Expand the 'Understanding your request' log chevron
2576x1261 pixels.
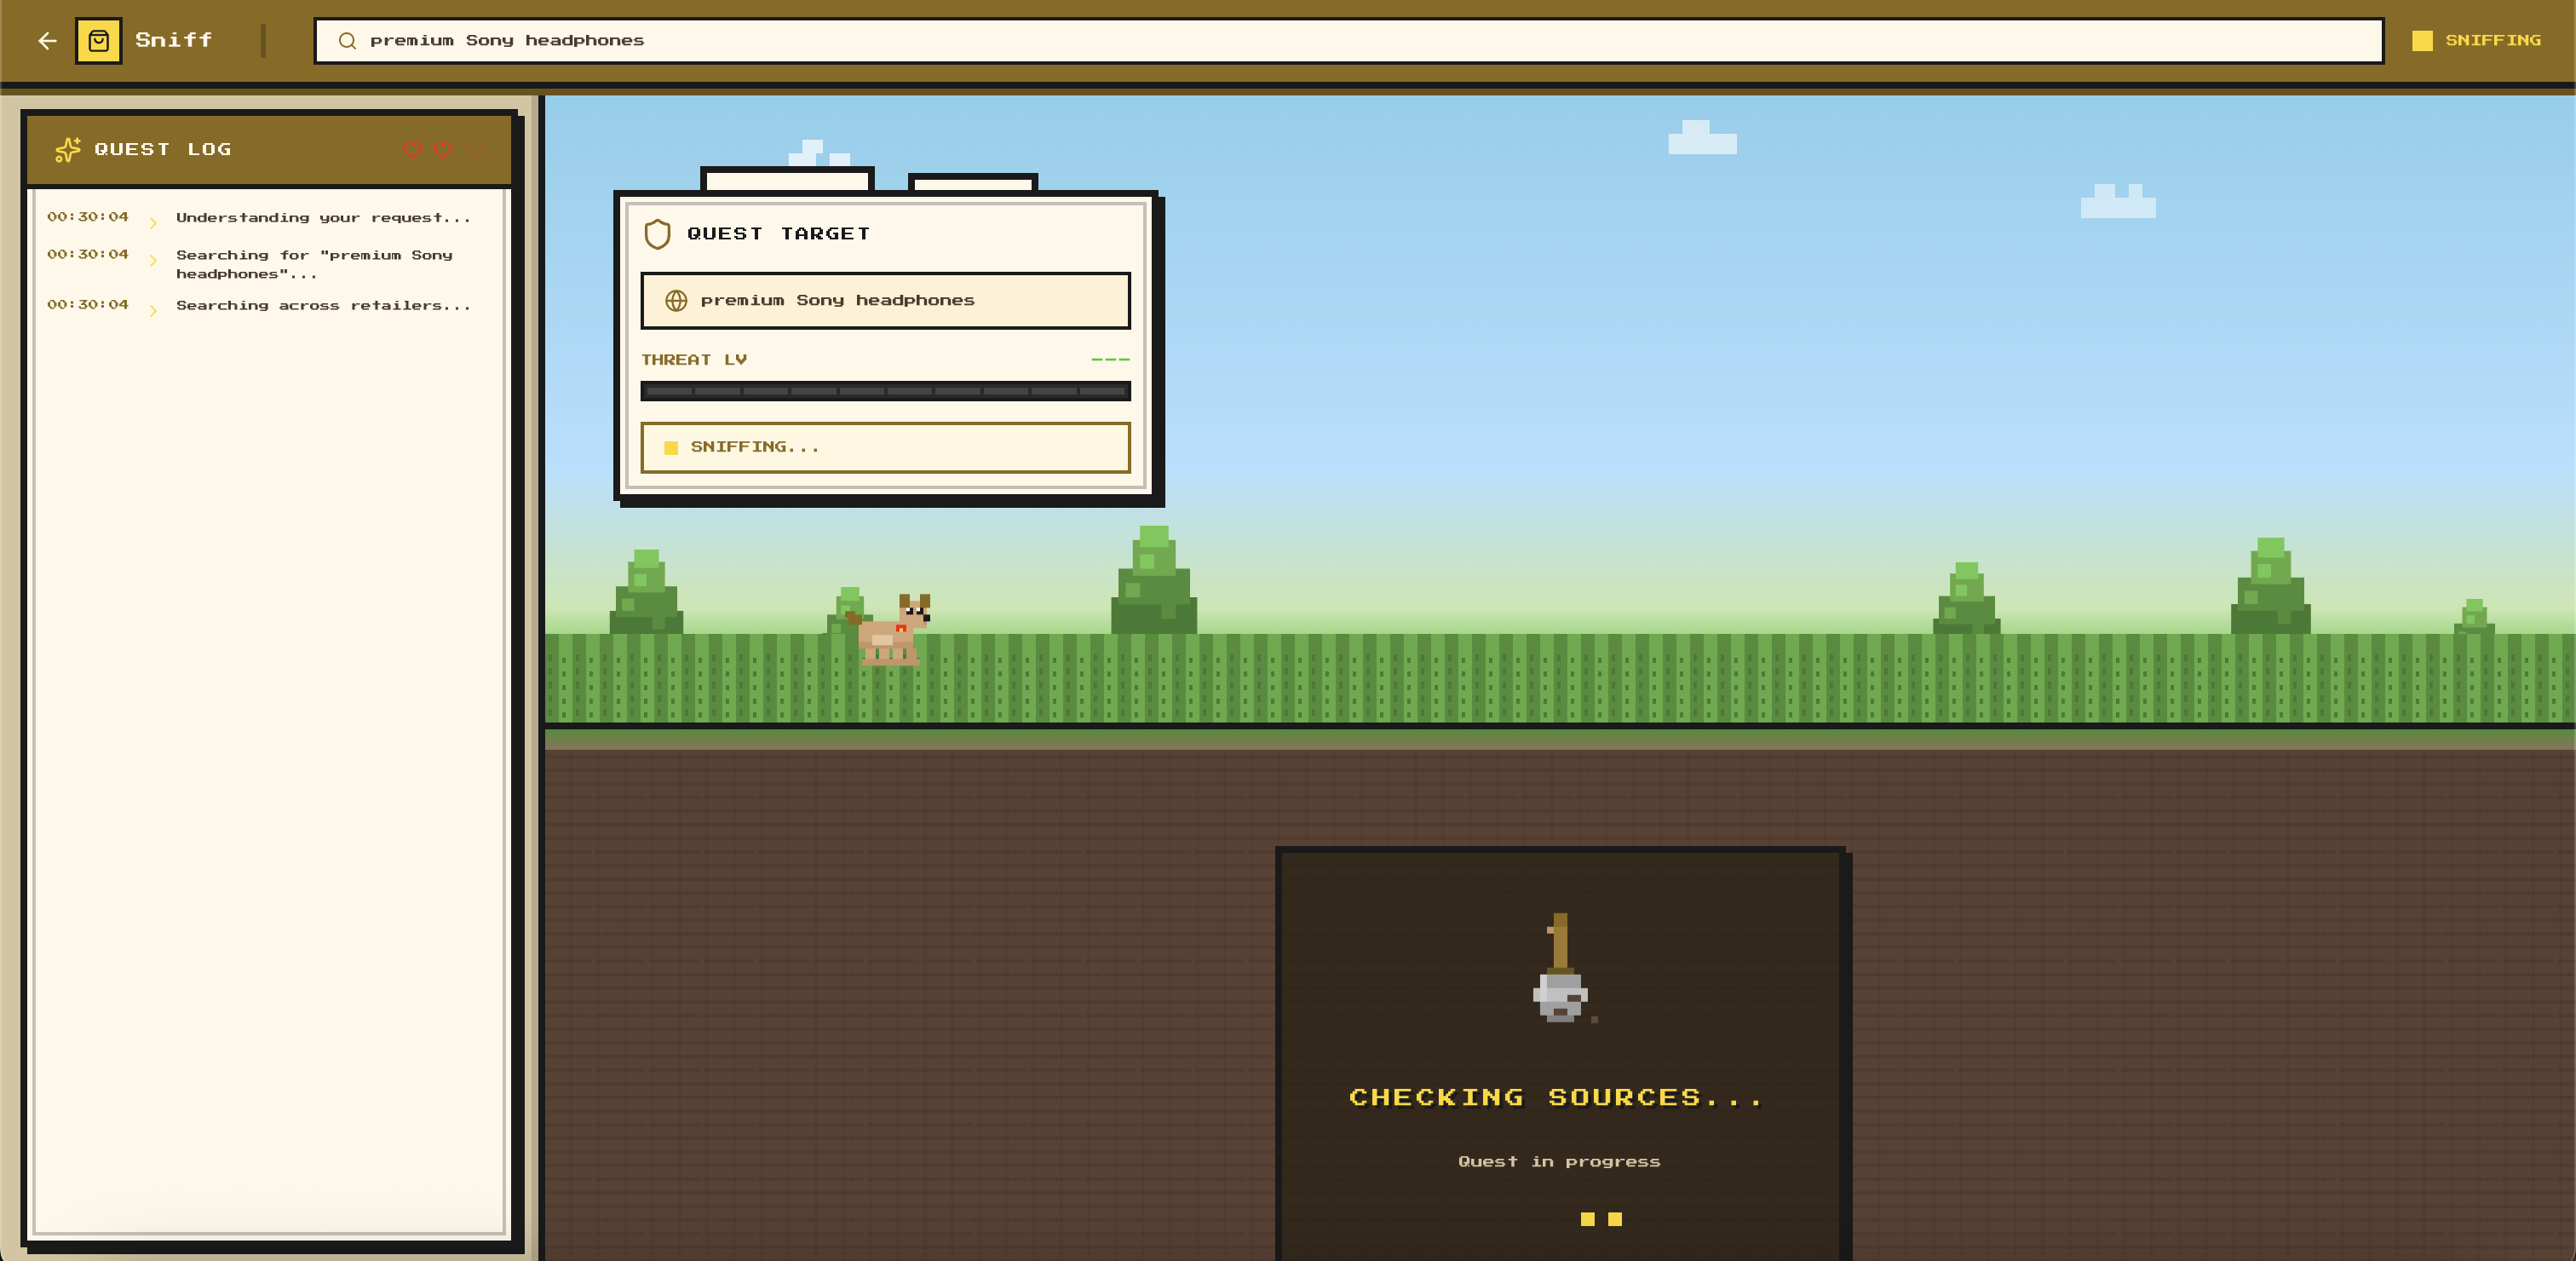(x=153, y=223)
